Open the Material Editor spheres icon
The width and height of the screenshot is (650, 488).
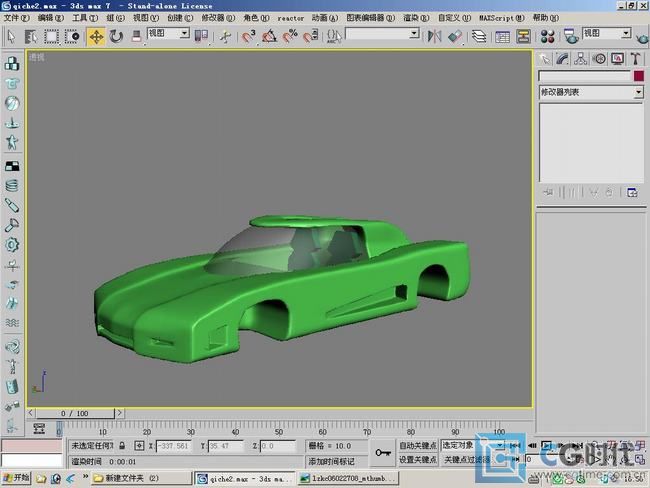(x=548, y=36)
